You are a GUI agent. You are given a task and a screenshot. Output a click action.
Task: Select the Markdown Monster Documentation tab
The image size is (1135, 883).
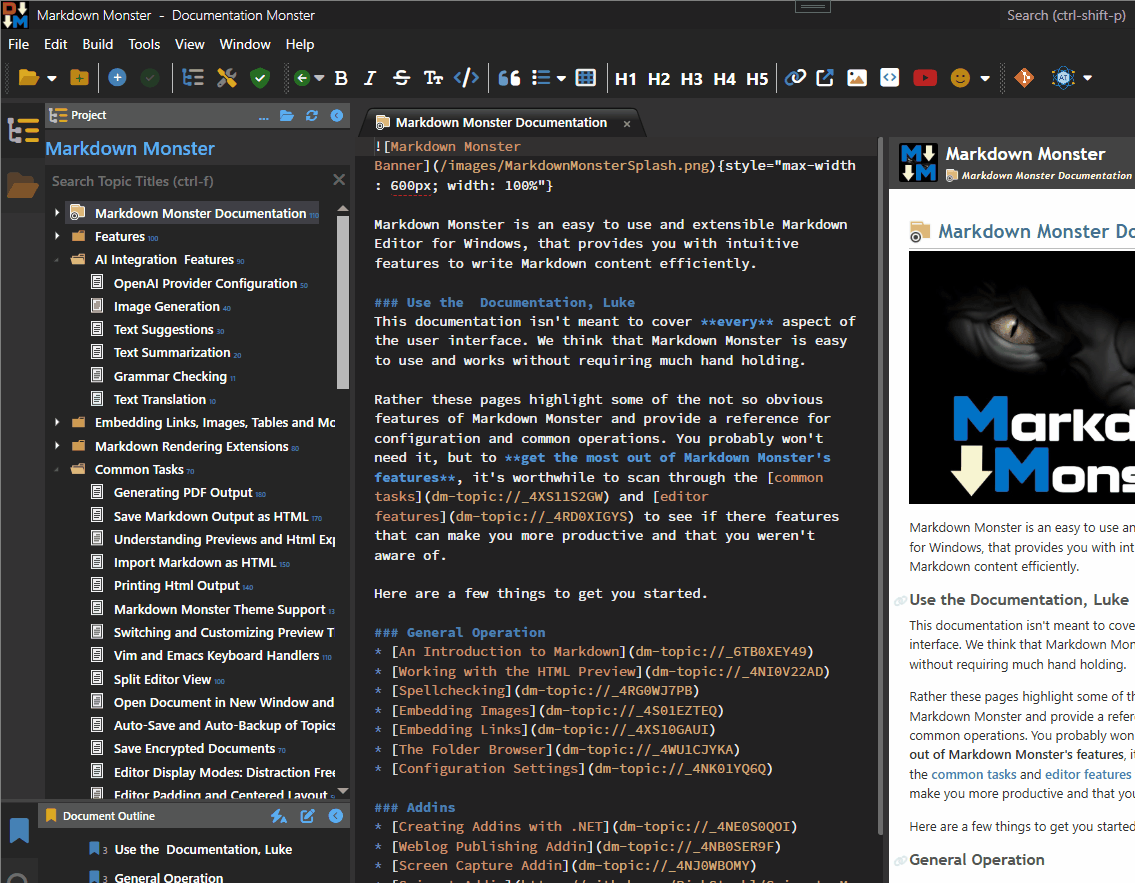click(501, 123)
